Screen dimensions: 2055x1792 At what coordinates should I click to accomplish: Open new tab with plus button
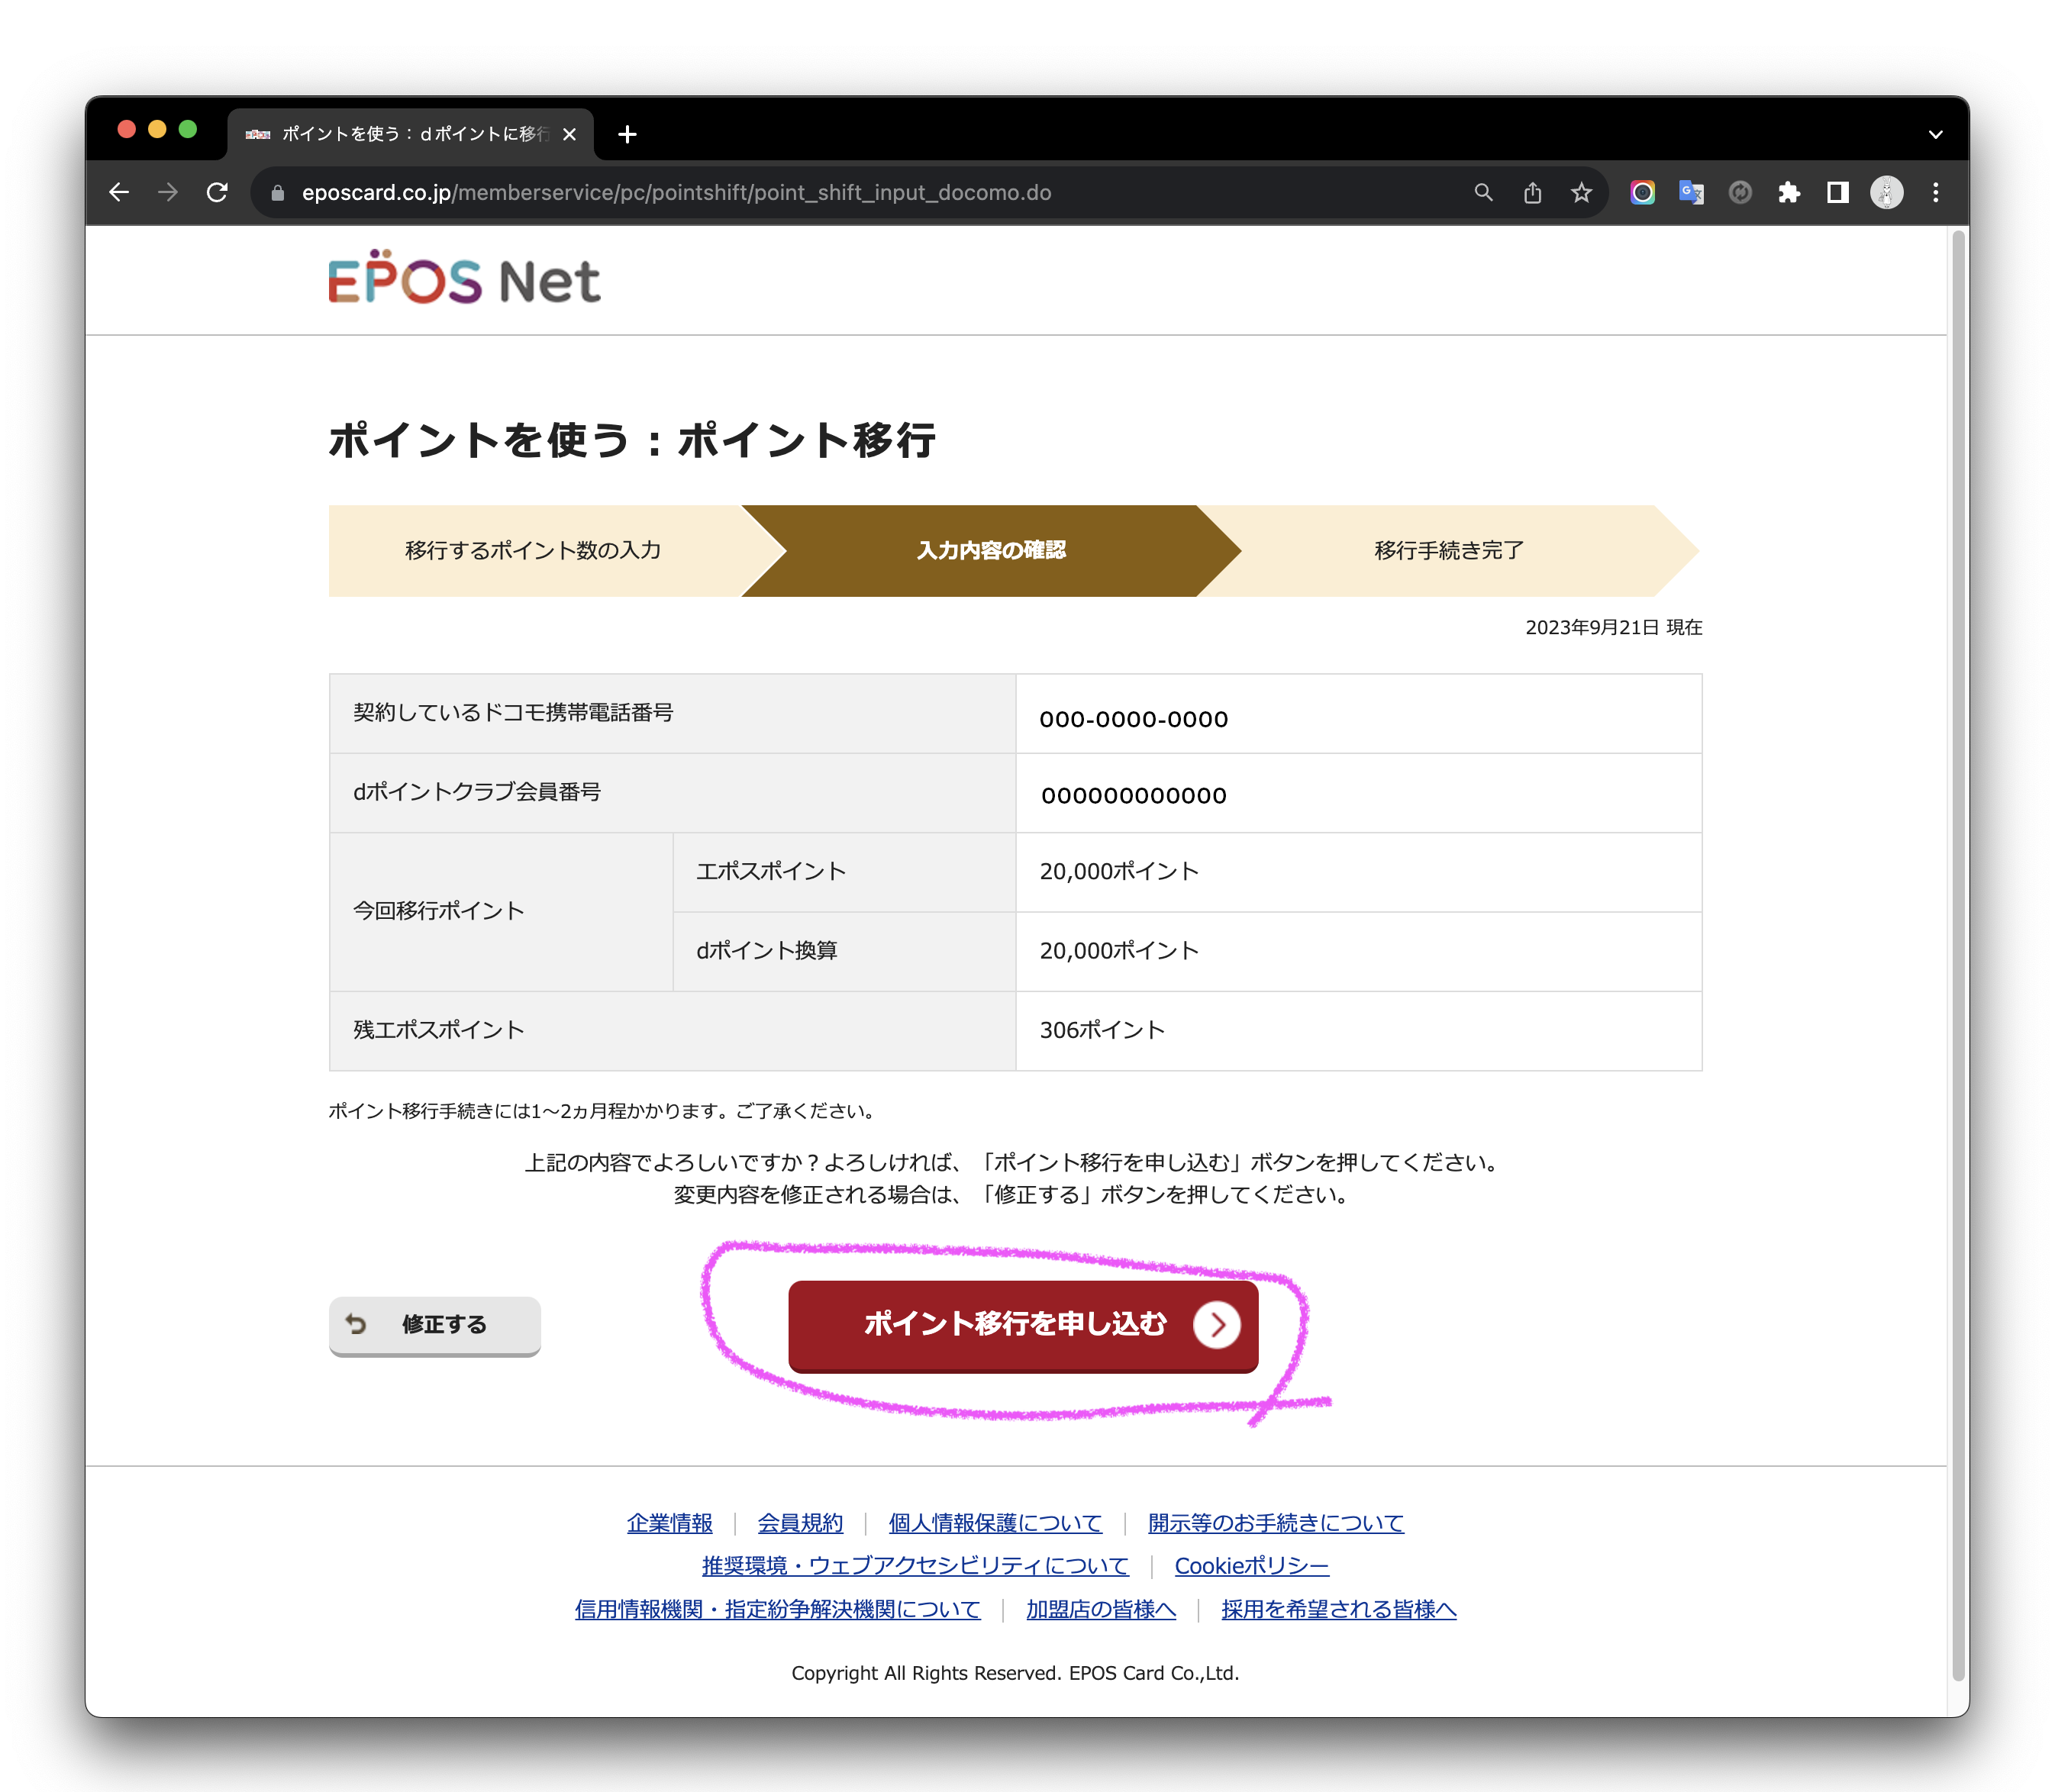pos(627,134)
